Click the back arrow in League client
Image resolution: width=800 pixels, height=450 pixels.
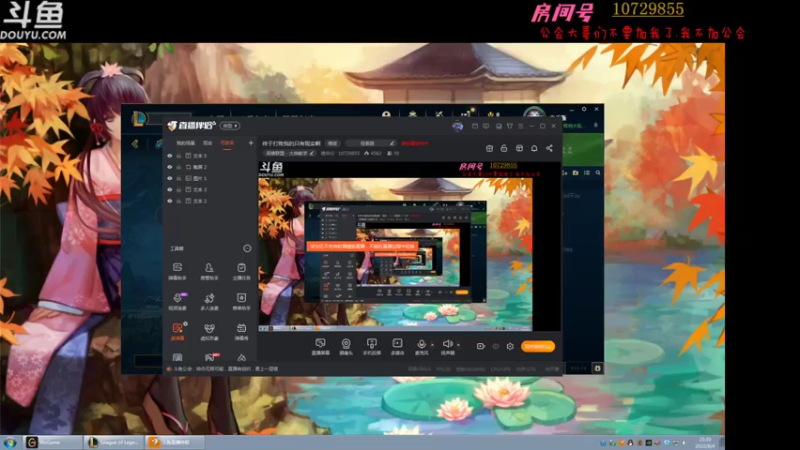pos(135,144)
